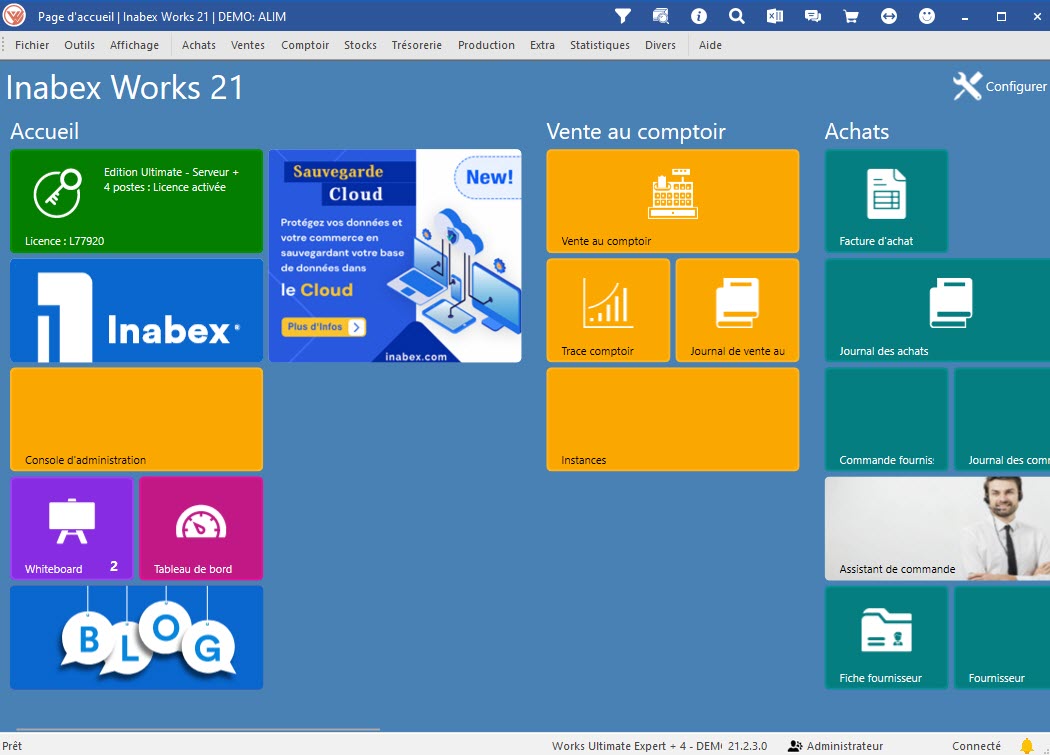
Task: Click the Sauvegarde Cloud banner
Action: click(394, 256)
